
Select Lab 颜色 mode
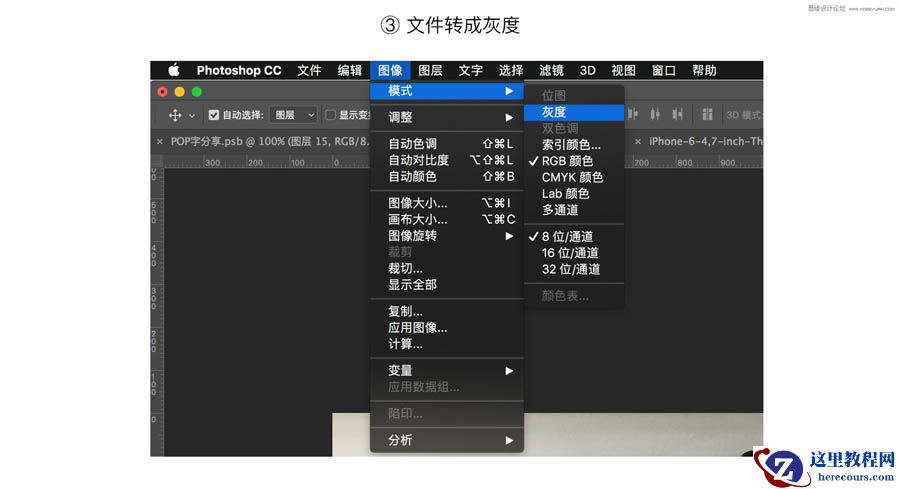[573, 194]
